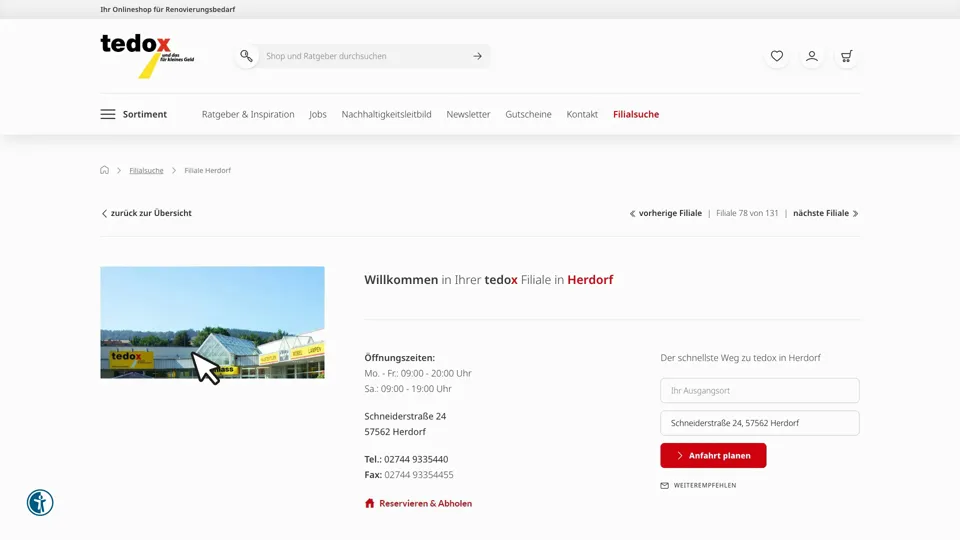This screenshot has height=540, width=960.
Task: Click the search field "Shop und Ratgeber durchsuchen"
Action: (x=364, y=56)
